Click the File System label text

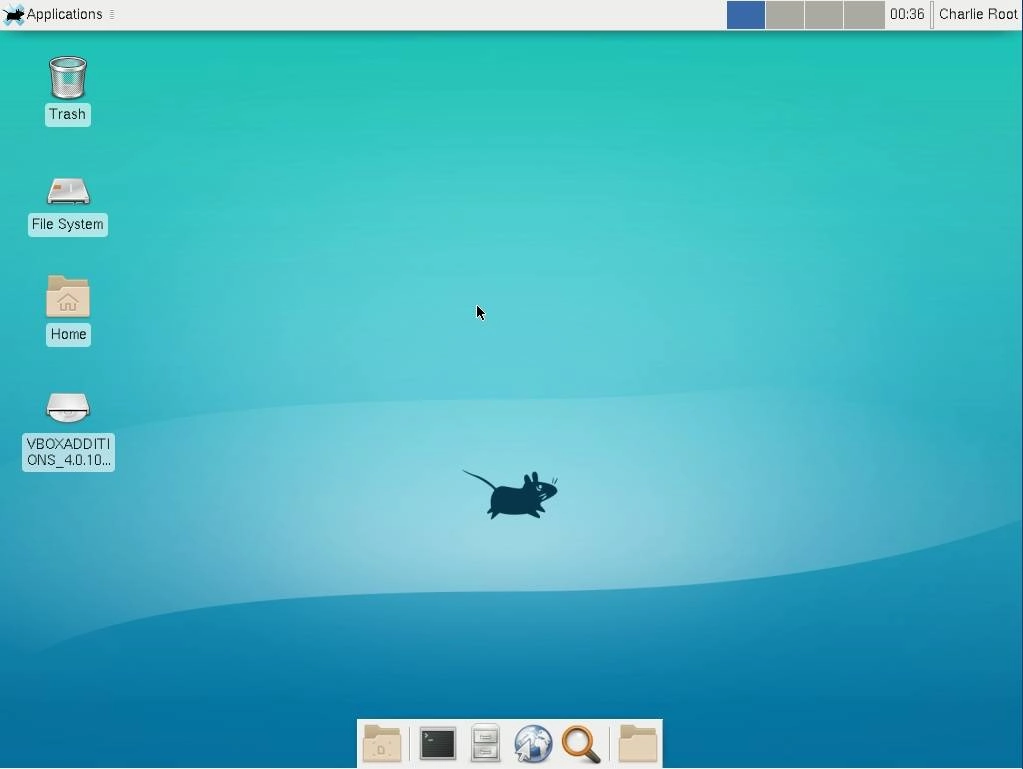click(x=68, y=224)
